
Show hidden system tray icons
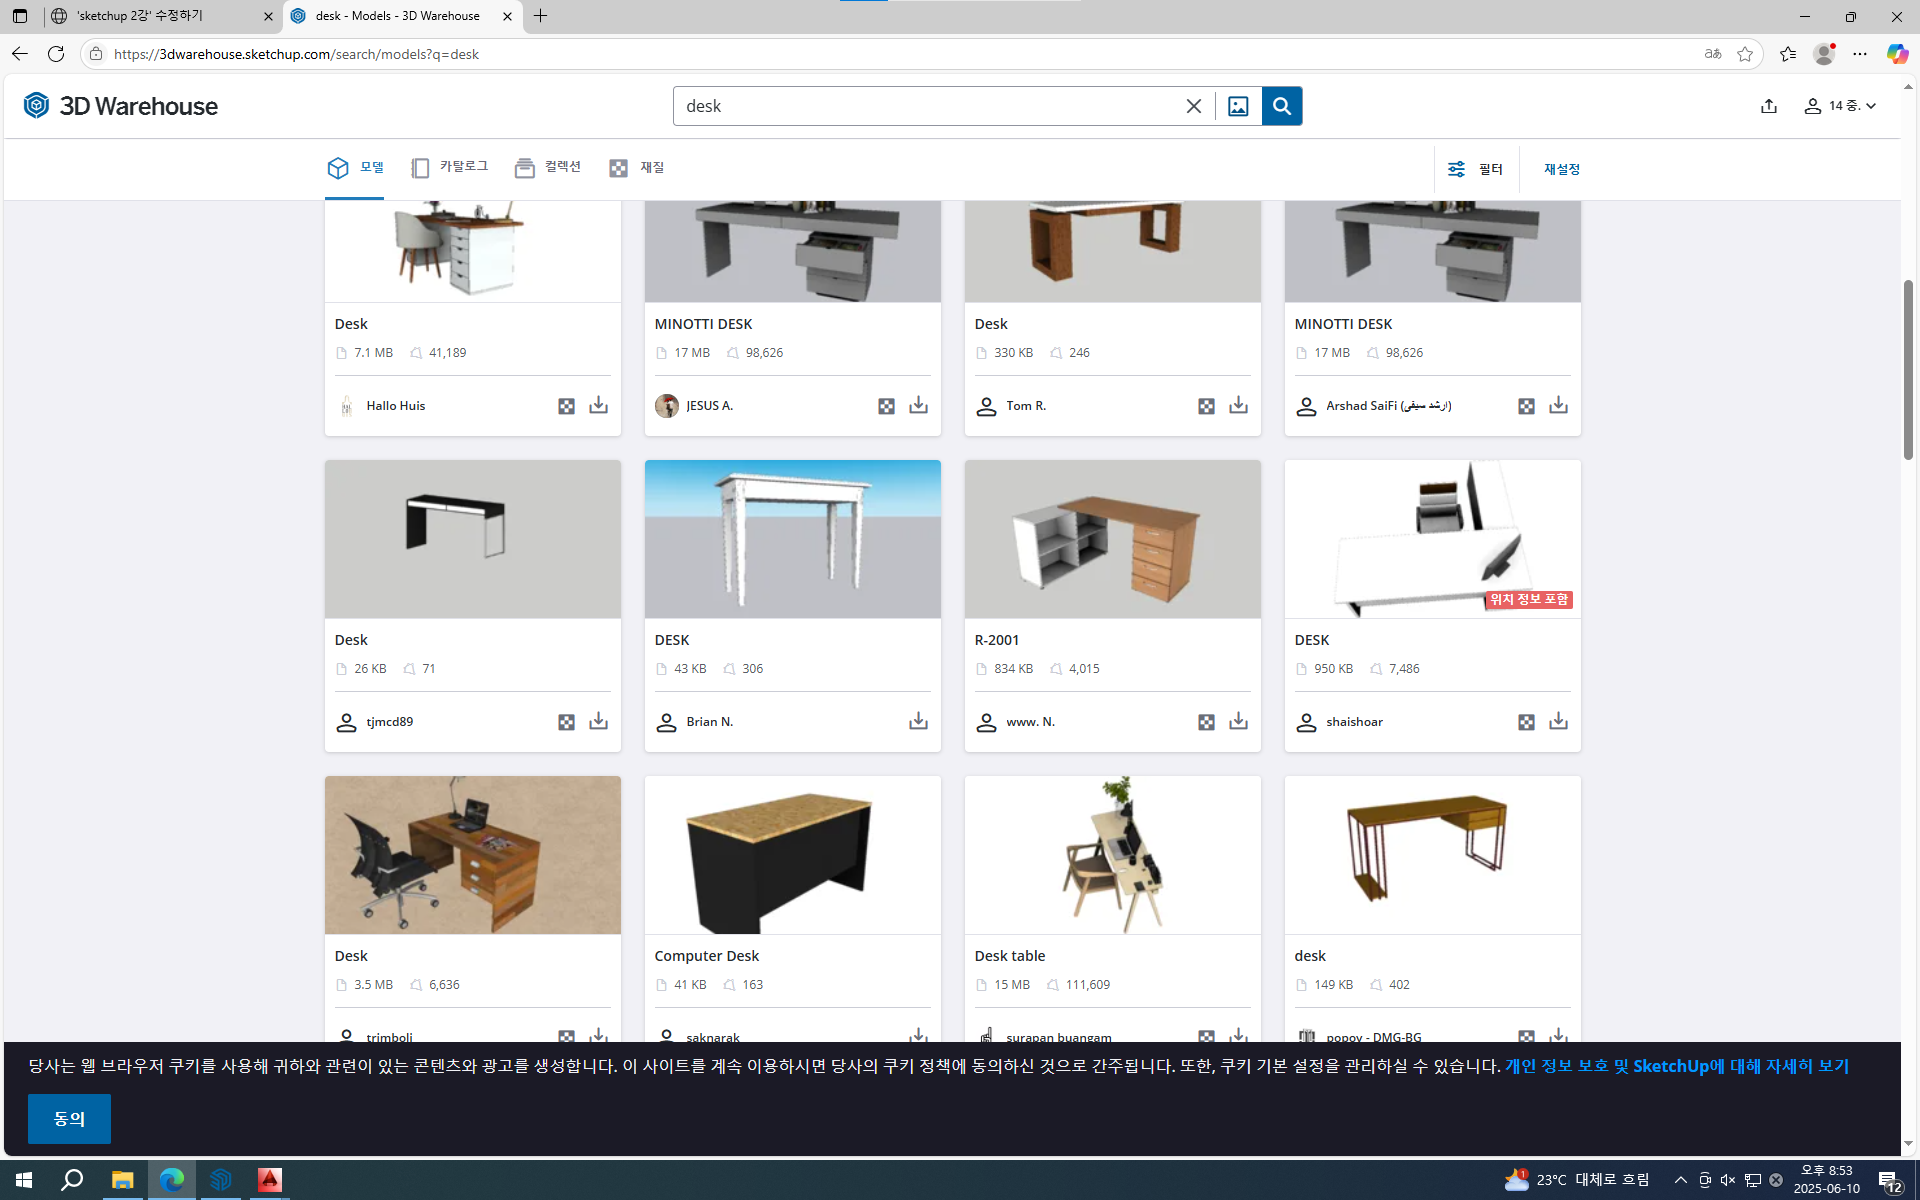point(1680,1180)
